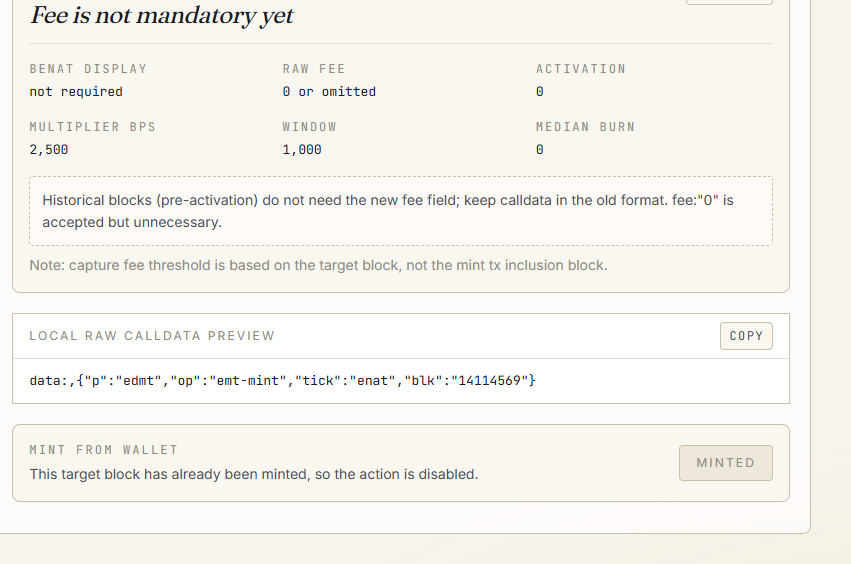This screenshot has height=564, width=851.
Task: Click the 'not required' value
Action: (76, 92)
